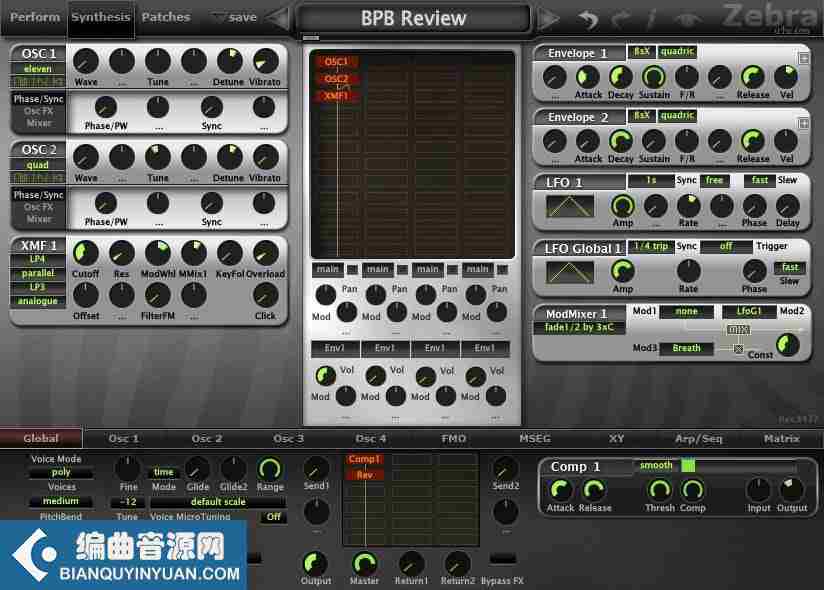Open LFO 1 '1s' sync selector
Viewport: 824px width, 590px height.
coord(651,180)
